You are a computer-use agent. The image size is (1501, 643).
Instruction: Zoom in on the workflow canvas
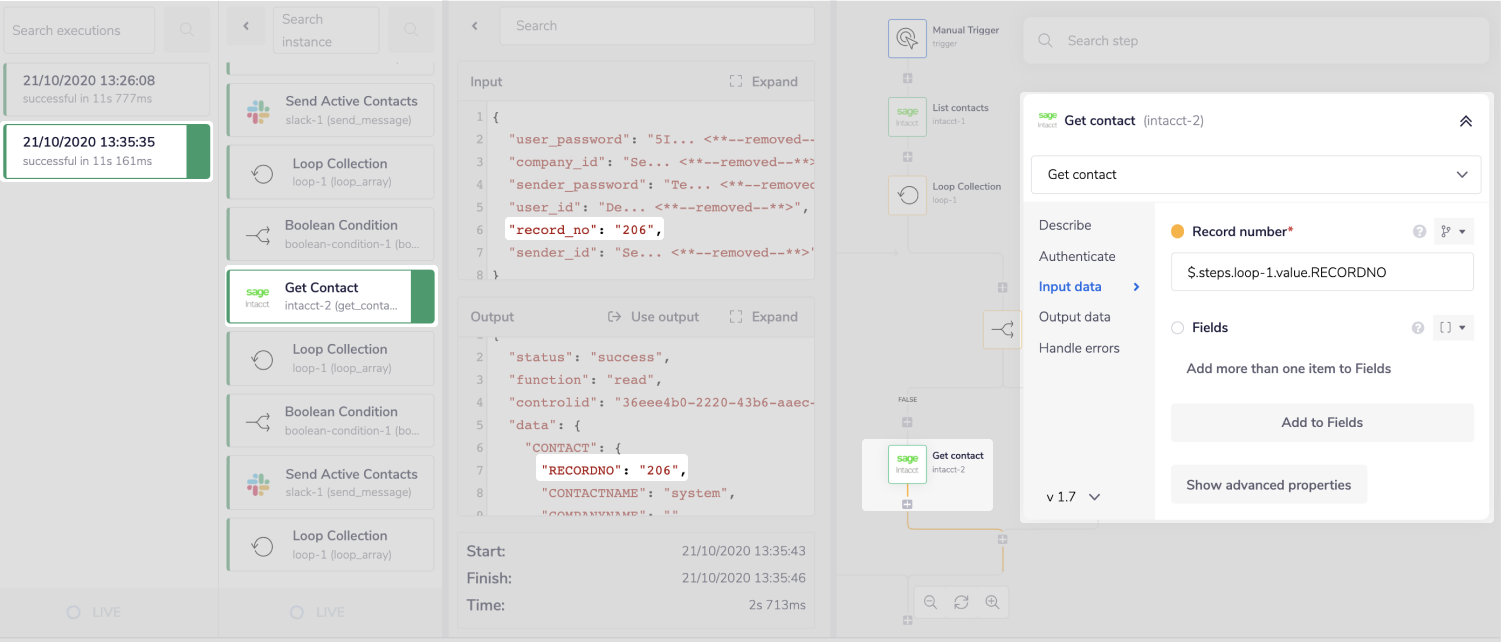pyautogui.click(x=992, y=601)
